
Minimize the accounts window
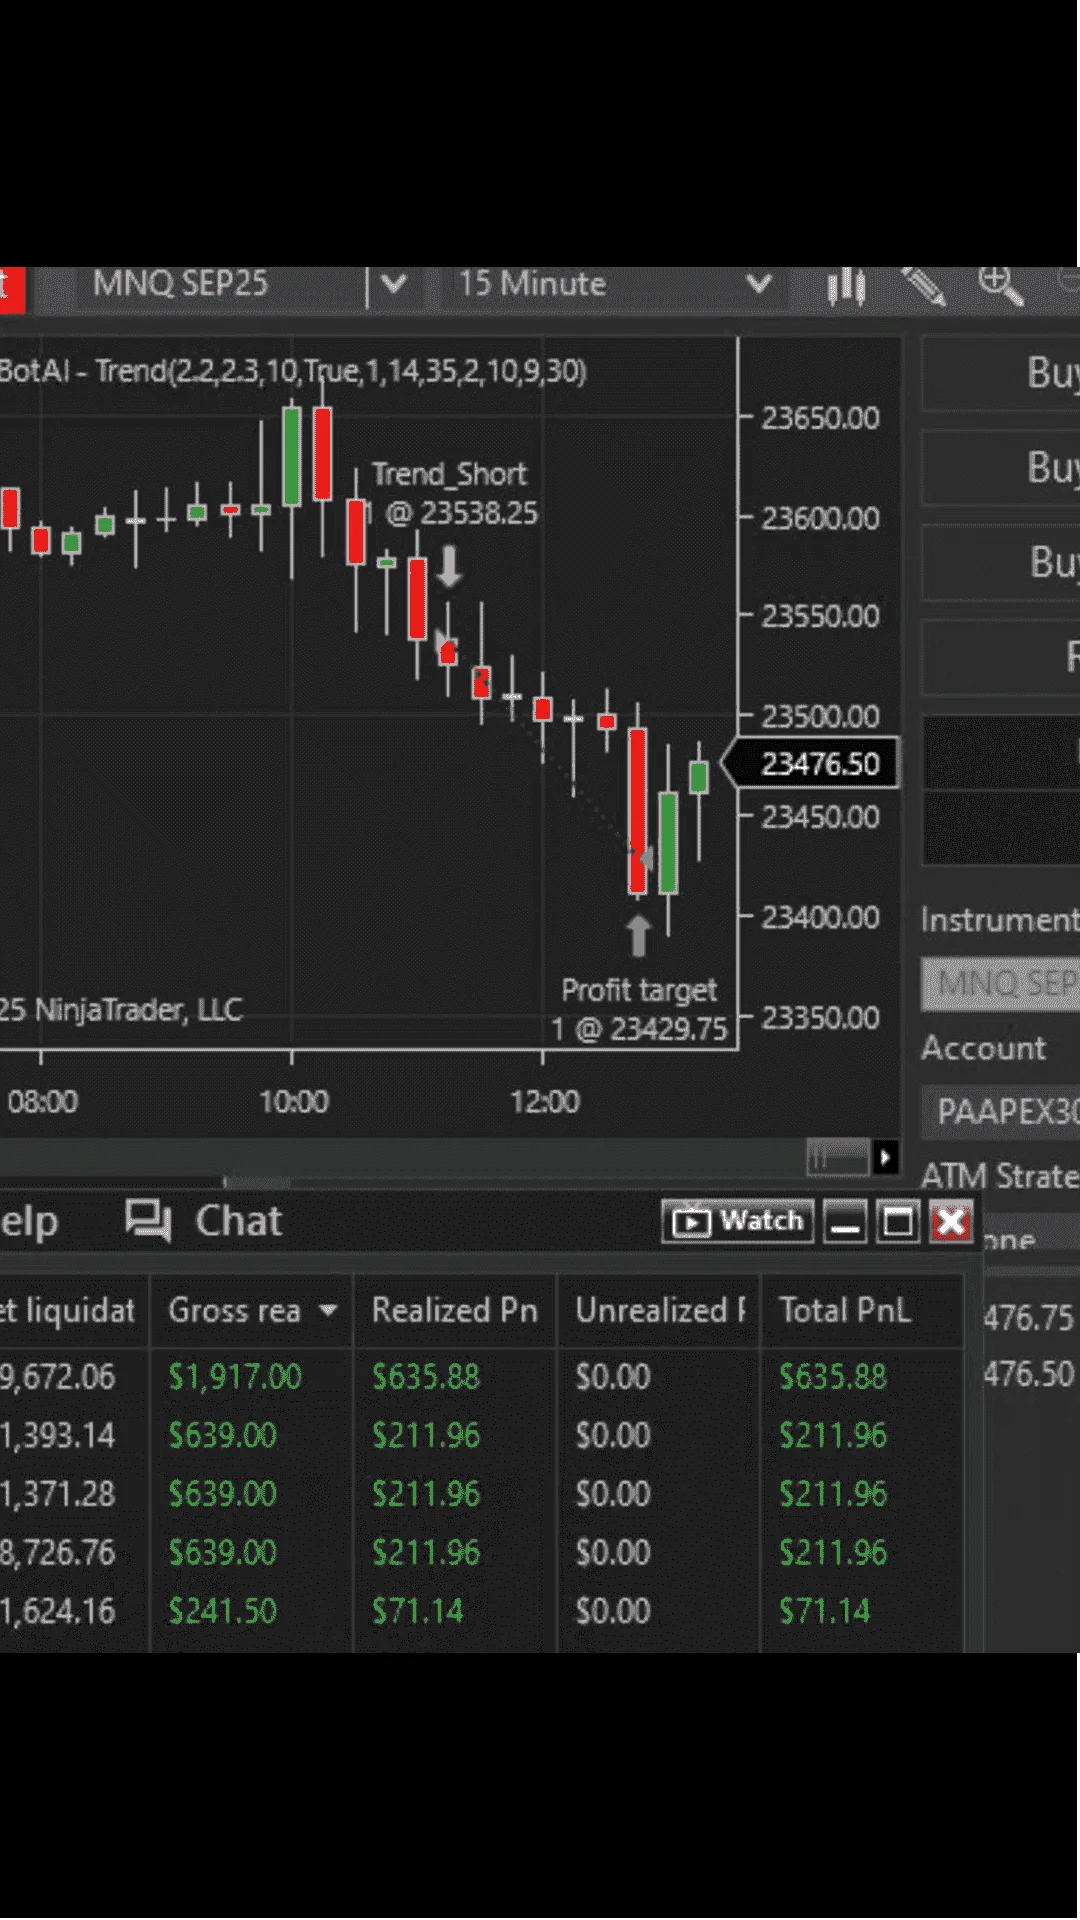(845, 1221)
